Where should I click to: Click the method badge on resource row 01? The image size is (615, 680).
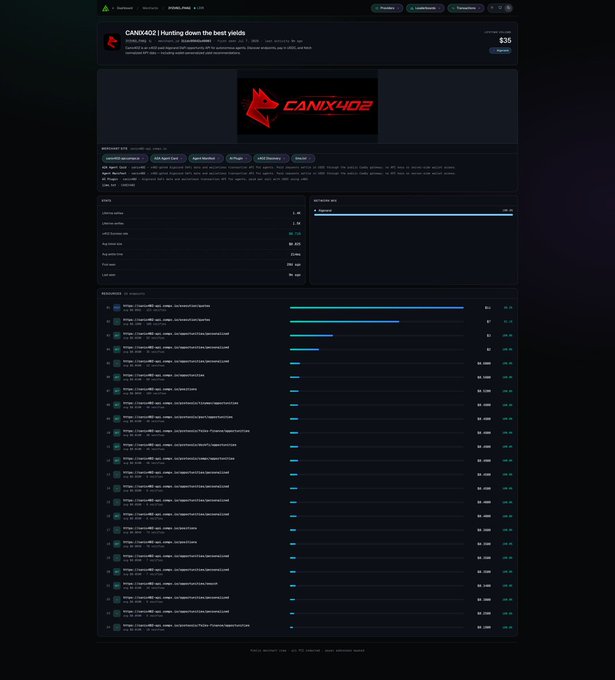click(117, 308)
